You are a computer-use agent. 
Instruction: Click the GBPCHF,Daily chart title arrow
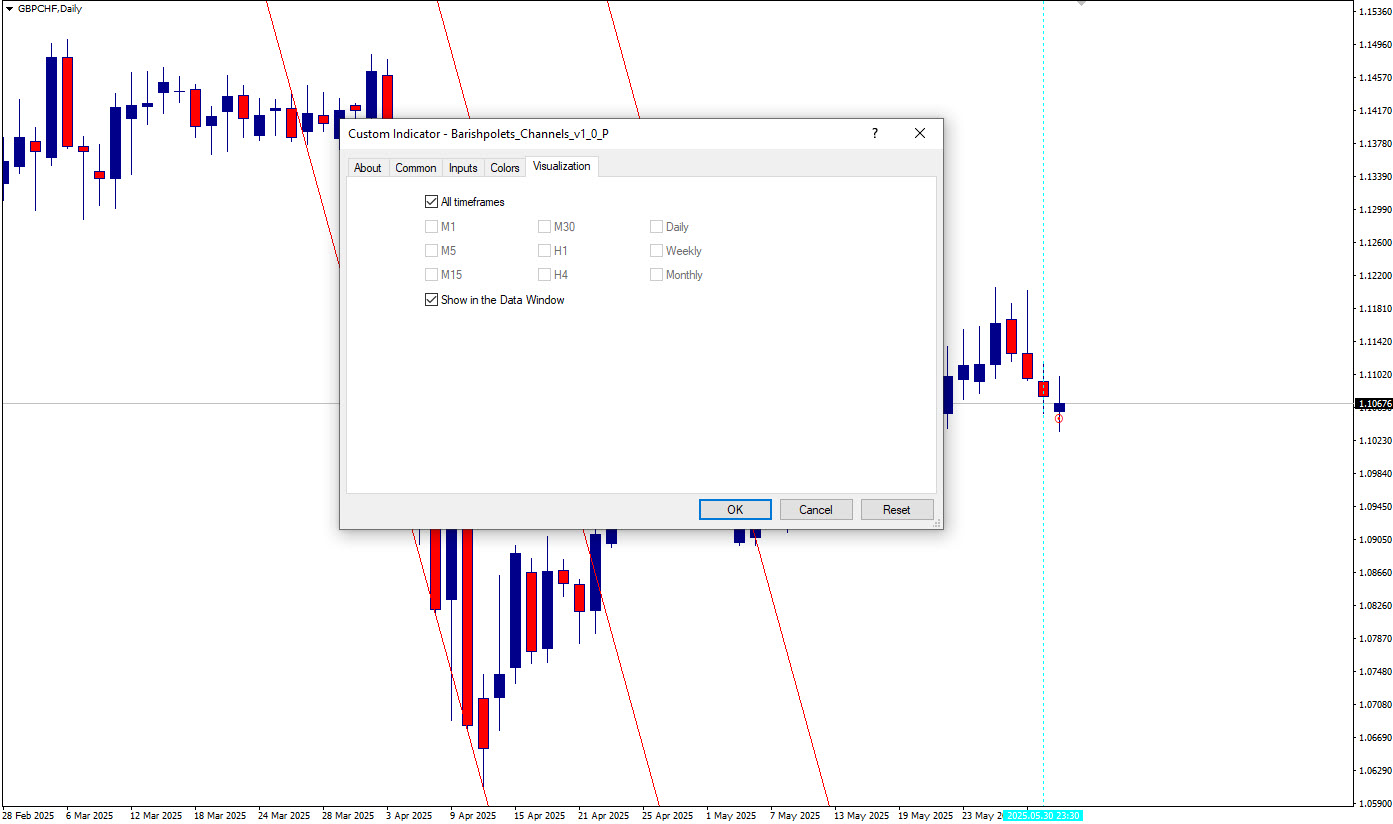[9, 8]
